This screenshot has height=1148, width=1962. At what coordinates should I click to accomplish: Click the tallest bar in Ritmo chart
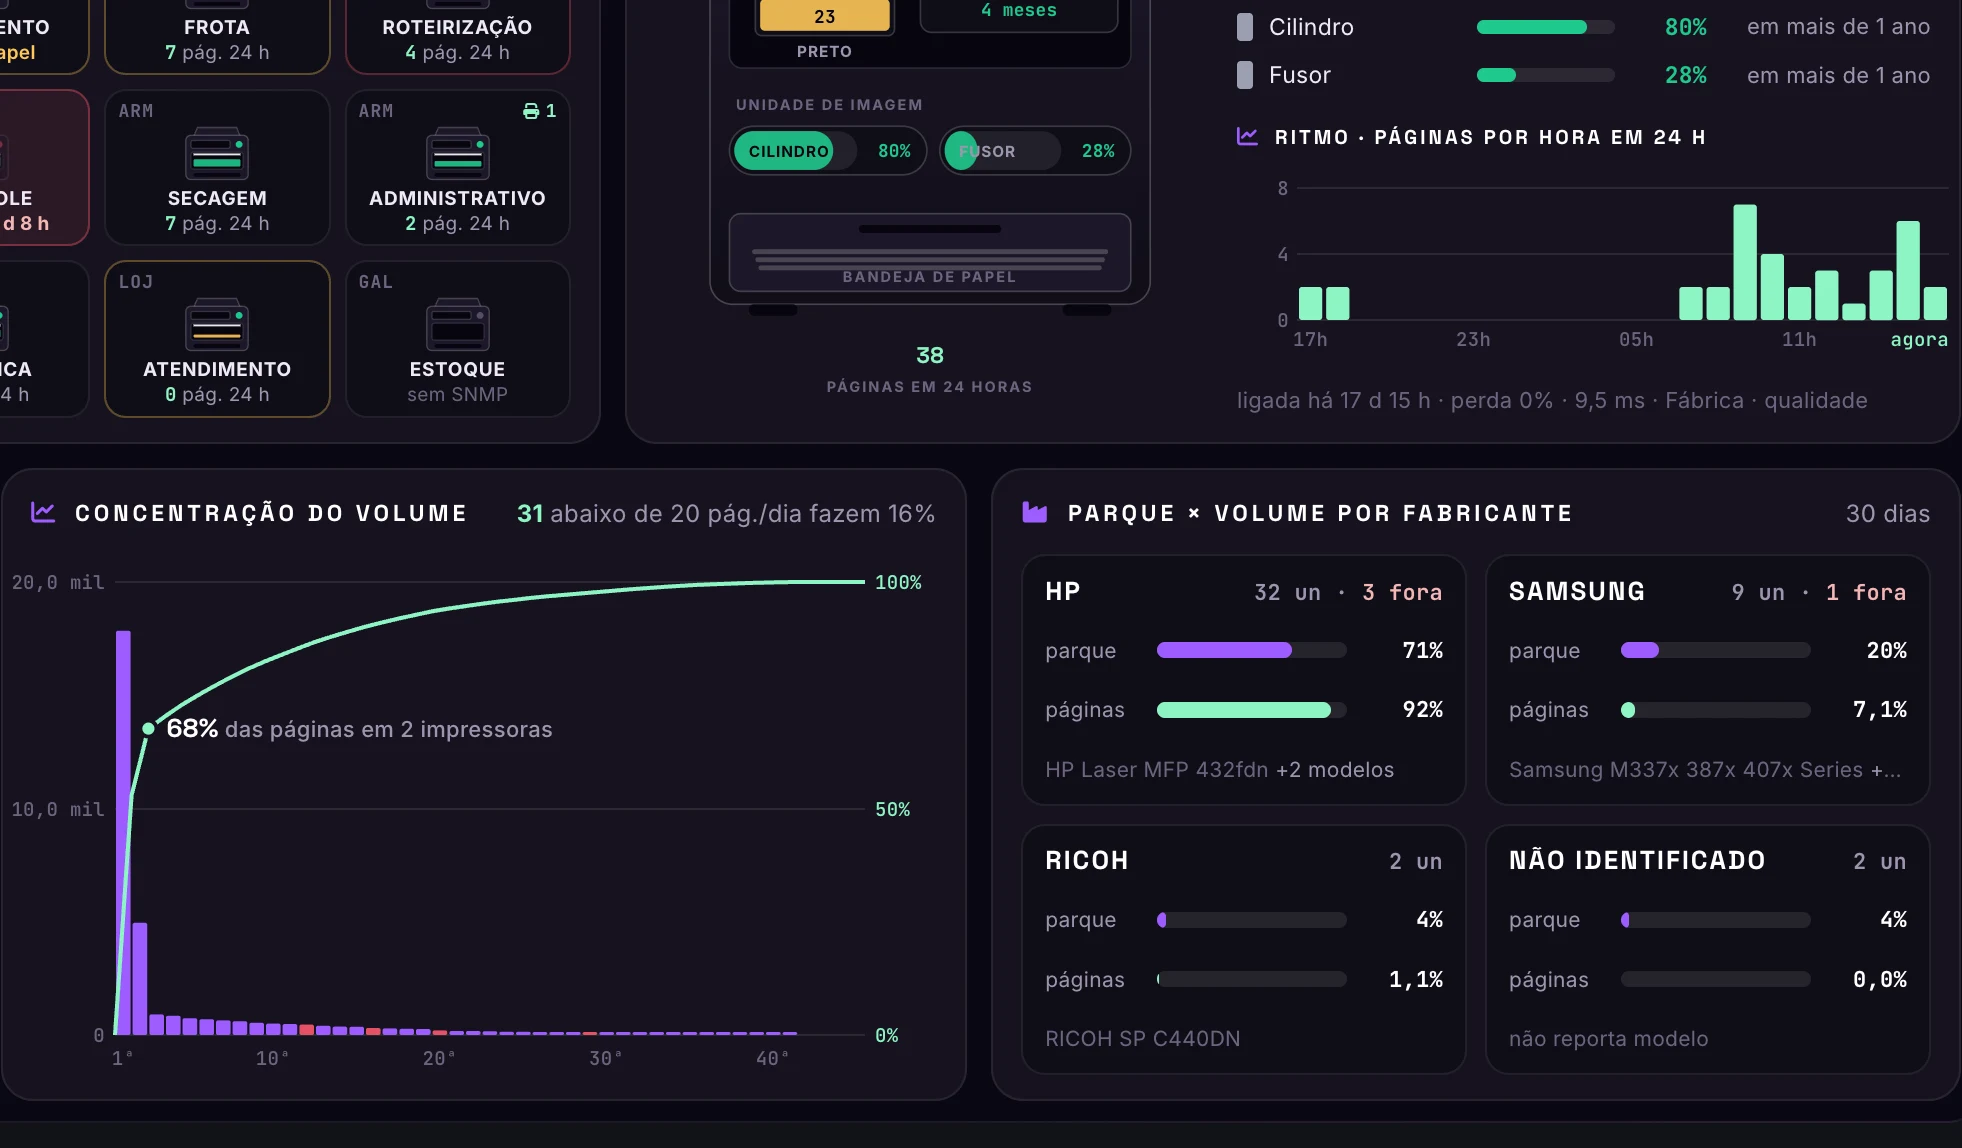pyautogui.click(x=1745, y=262)
